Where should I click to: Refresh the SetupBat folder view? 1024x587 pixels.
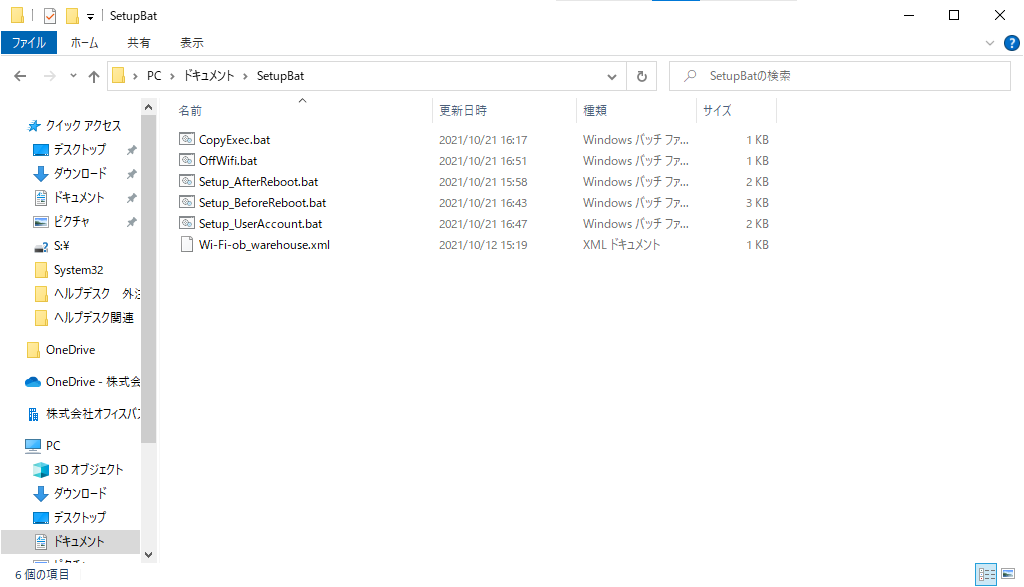(641, 76)
